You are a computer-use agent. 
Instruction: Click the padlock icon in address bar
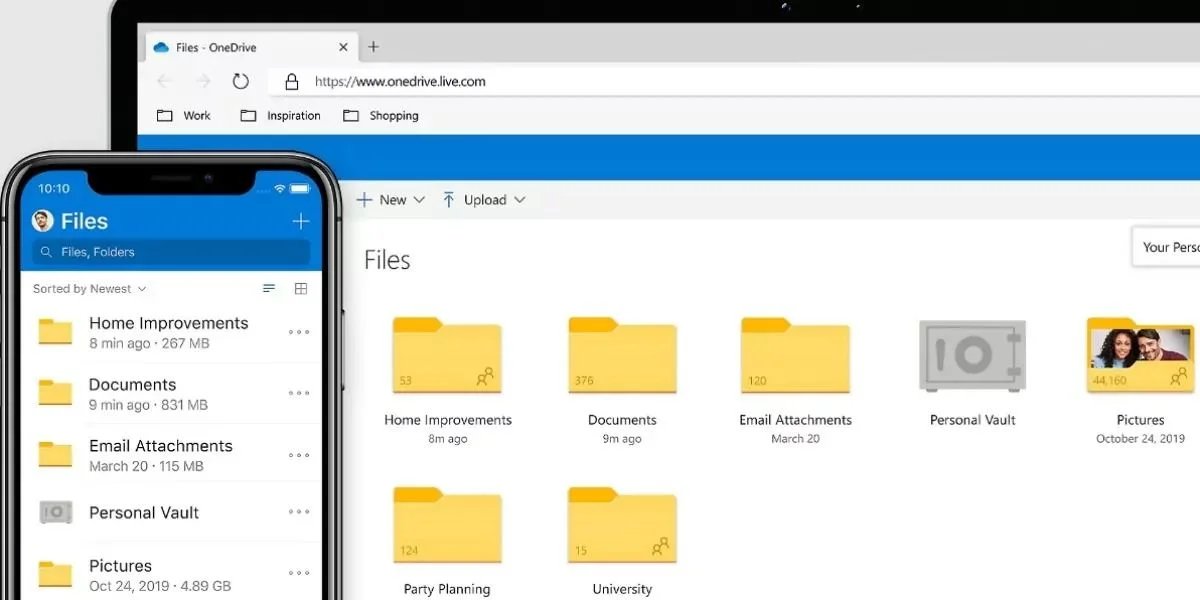pyautogui.click(x=292, y=82)
